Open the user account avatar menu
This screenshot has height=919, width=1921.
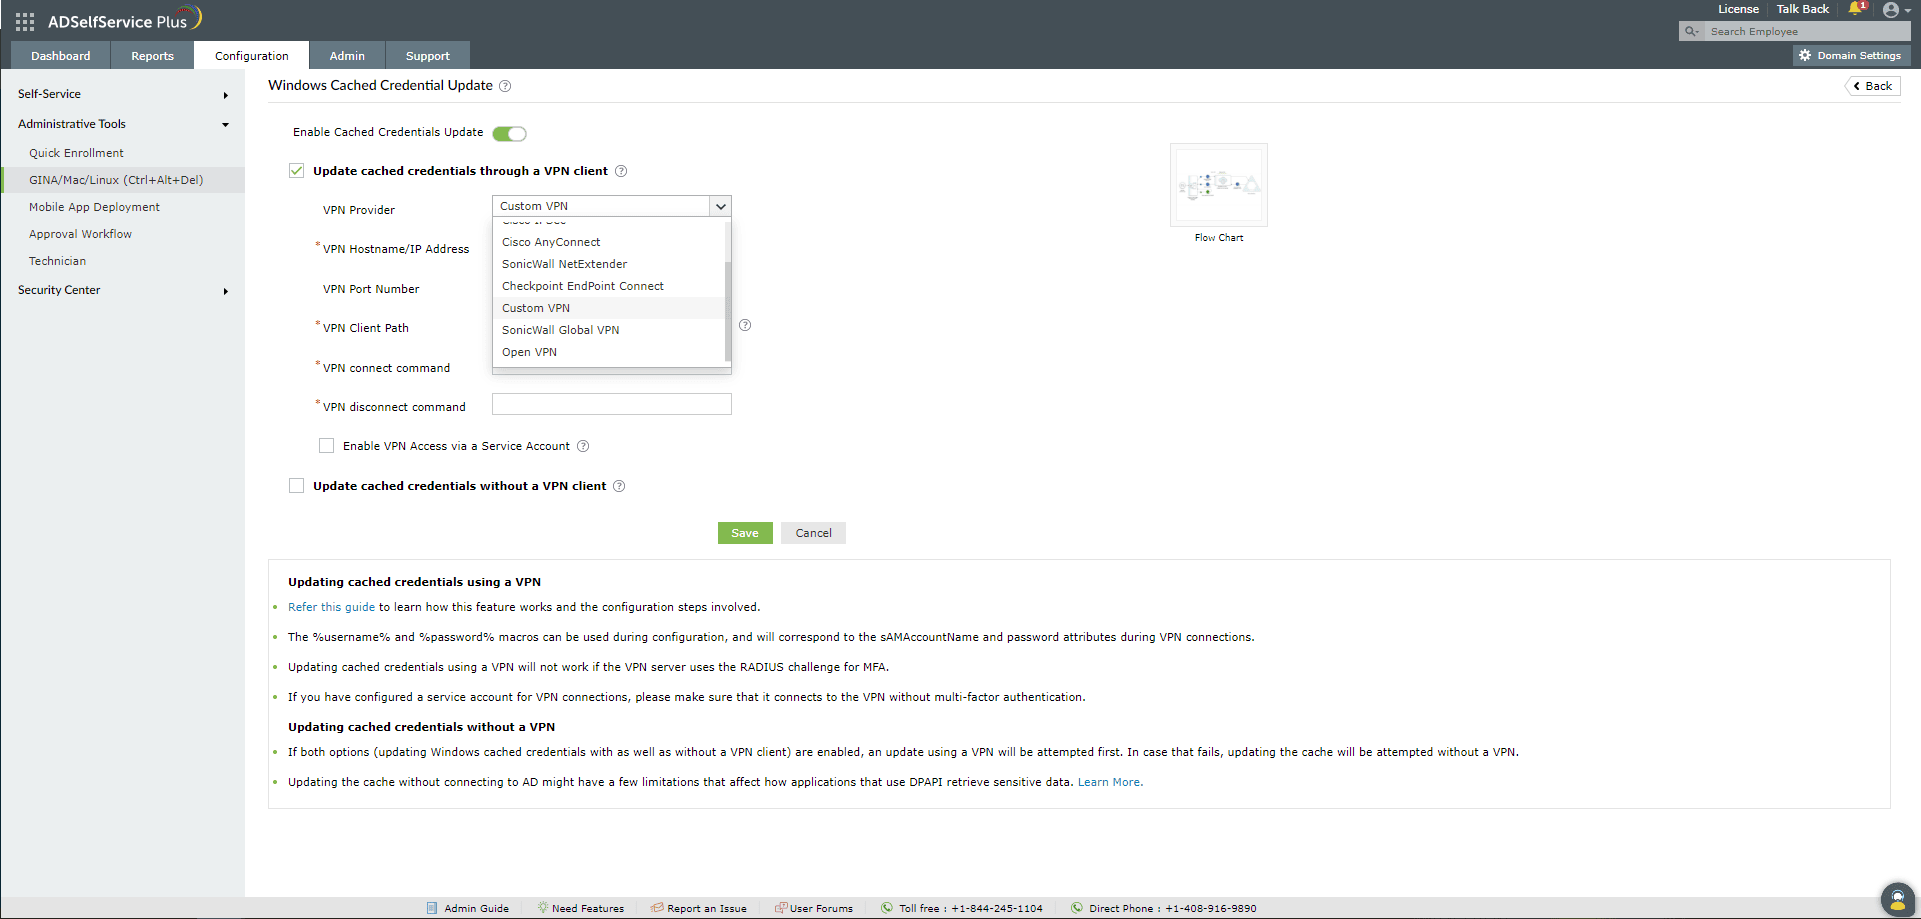point(1891,10)
